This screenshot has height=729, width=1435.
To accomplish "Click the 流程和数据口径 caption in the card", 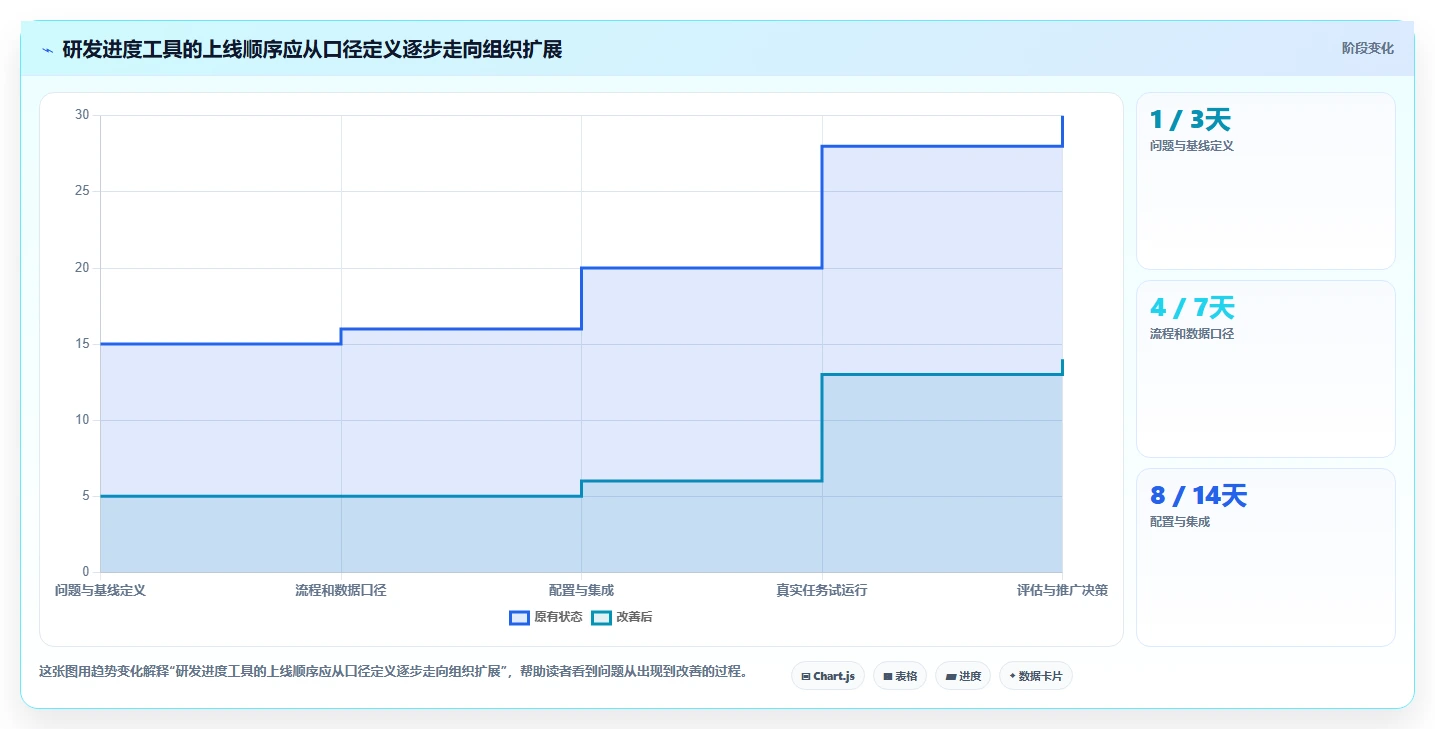I will click(x=1192, y=334).
